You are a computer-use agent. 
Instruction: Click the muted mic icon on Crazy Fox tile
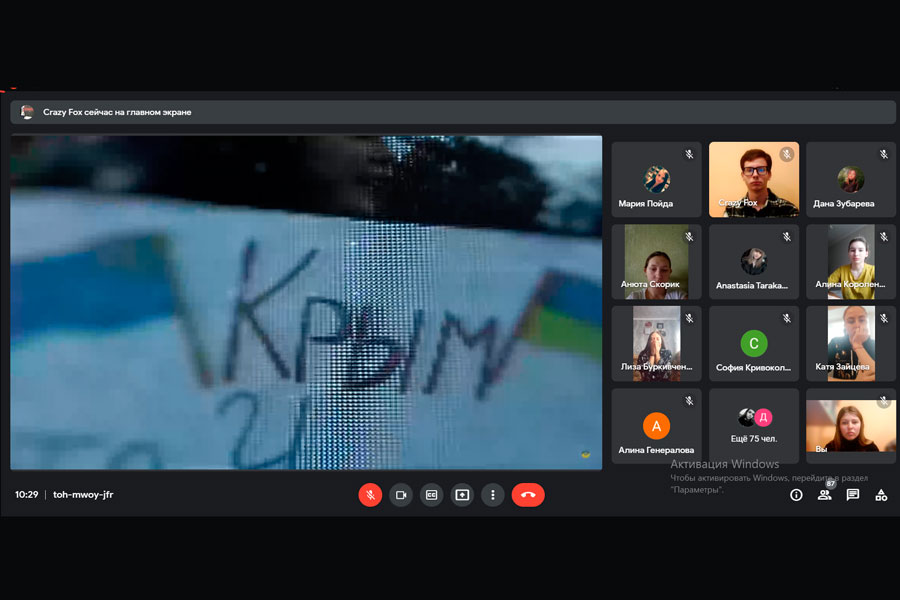click(x=787, y=154)
